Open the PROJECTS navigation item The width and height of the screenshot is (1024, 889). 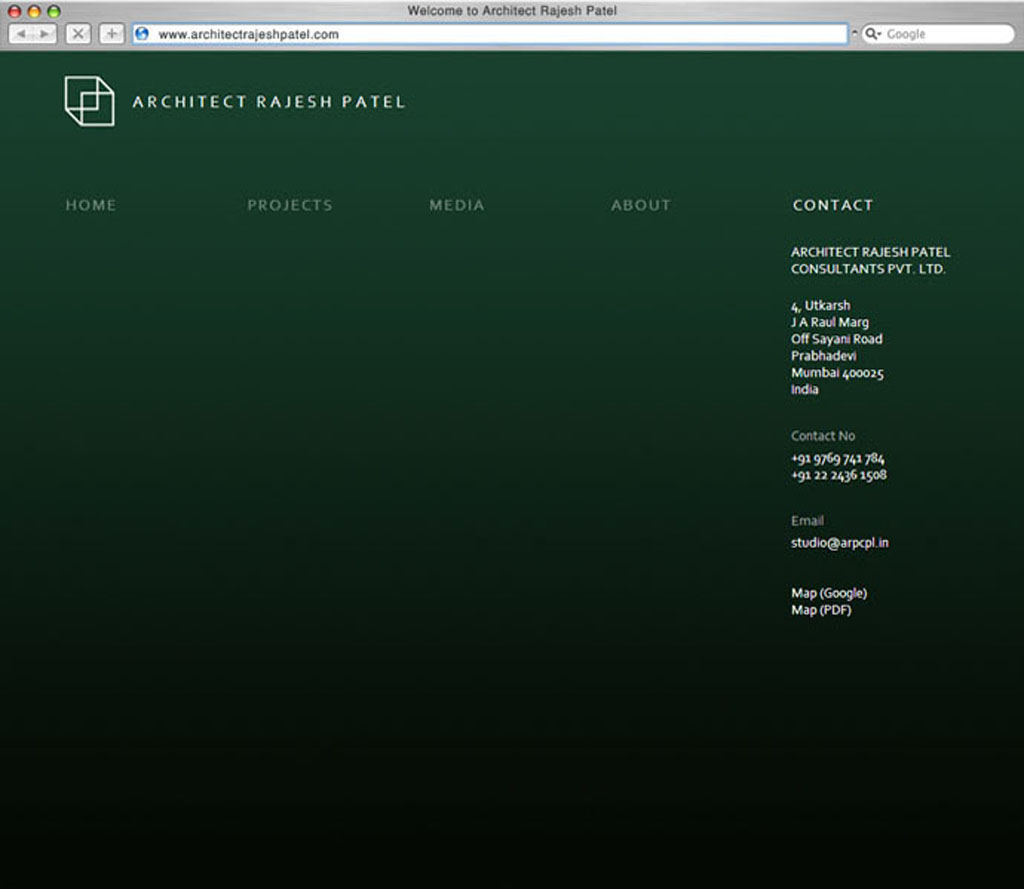(290, 205)
